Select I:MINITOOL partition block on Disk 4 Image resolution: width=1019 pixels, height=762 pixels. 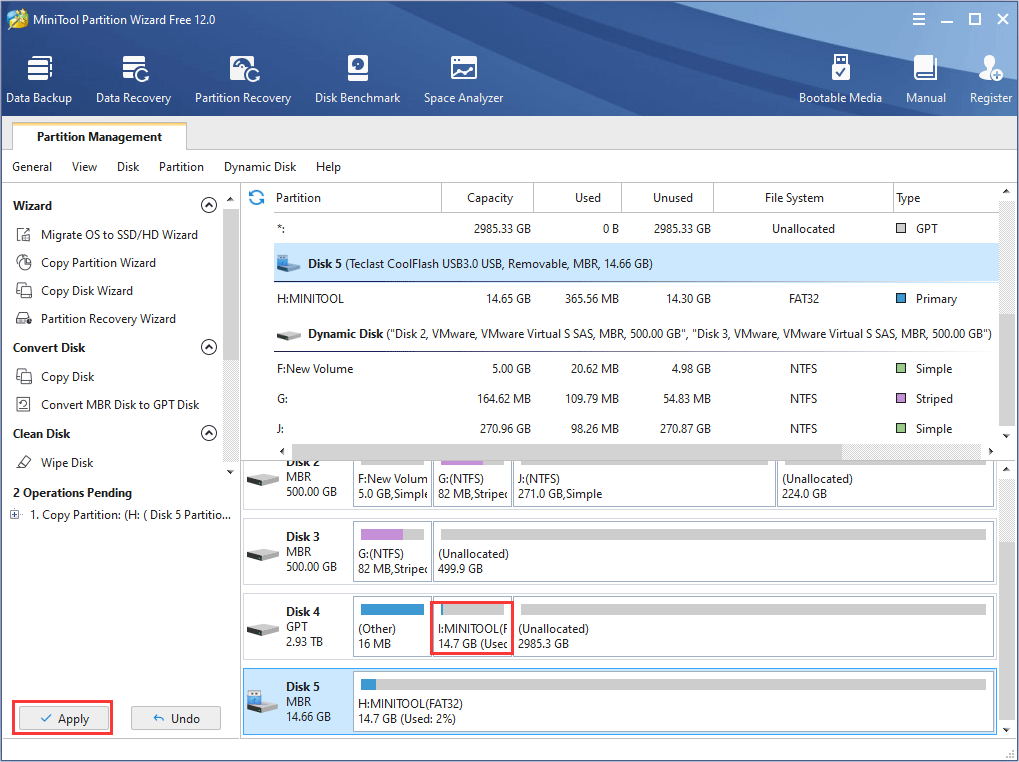tap(472, 628)
